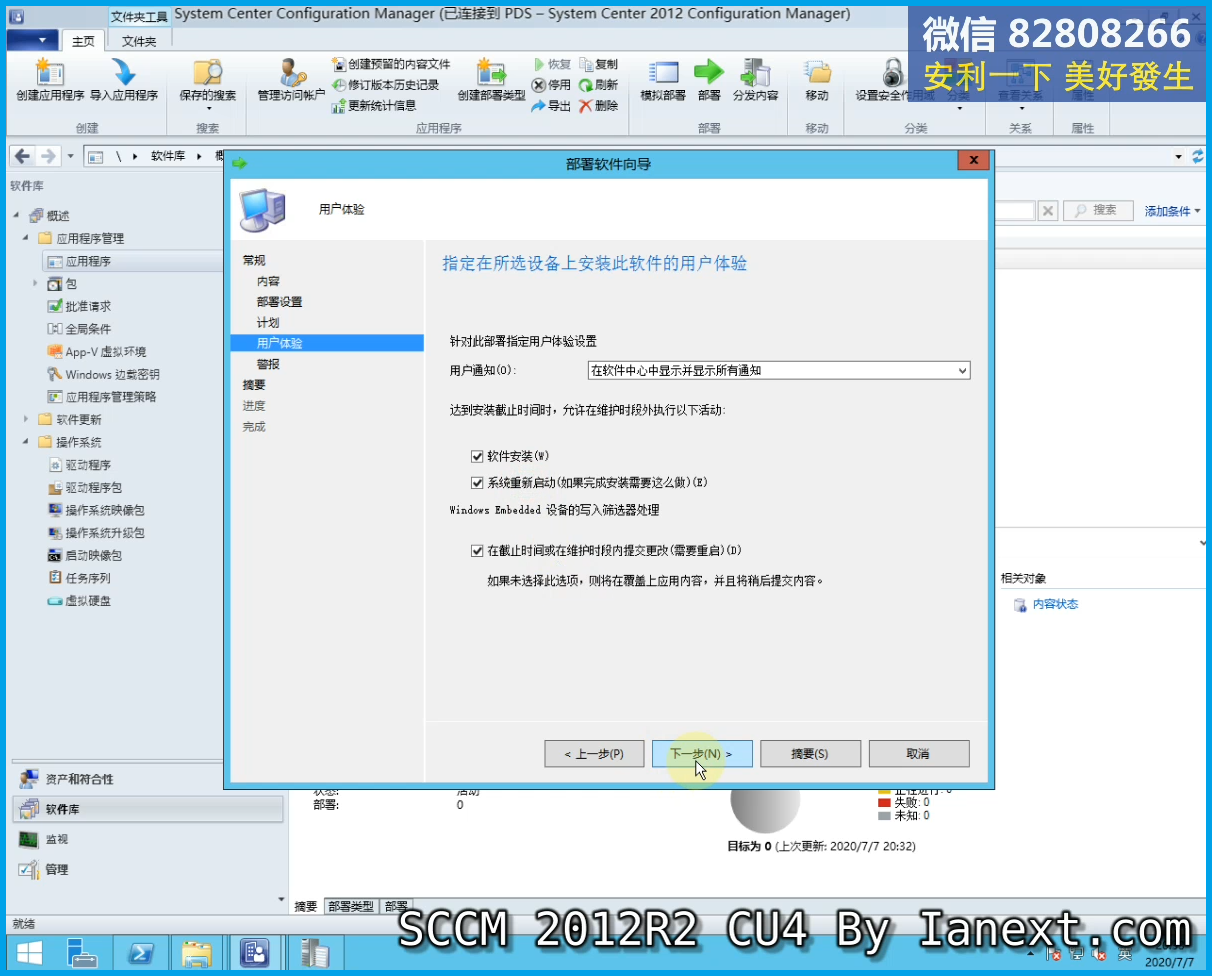Click the Search (搜索) button
Screen dimensions: 1212x976
[1097, 210]
